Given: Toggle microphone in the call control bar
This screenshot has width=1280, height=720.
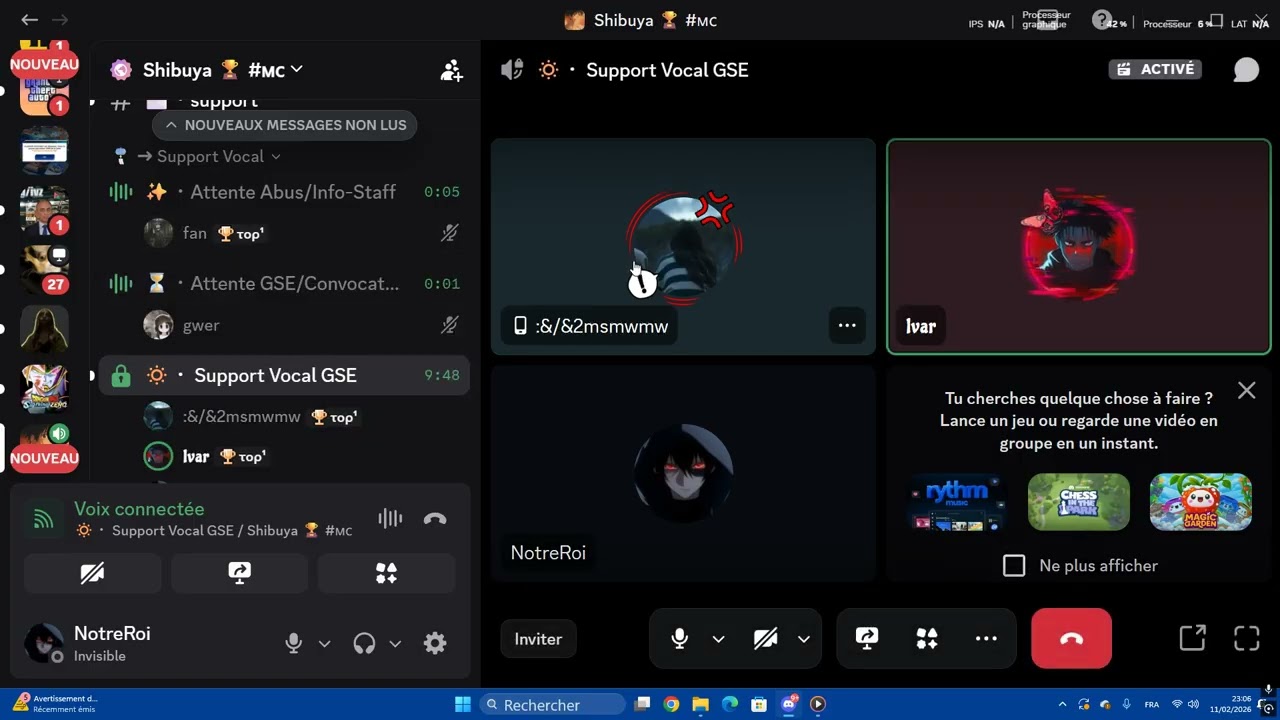Looking at the screenshot, I should click(680, 639).
